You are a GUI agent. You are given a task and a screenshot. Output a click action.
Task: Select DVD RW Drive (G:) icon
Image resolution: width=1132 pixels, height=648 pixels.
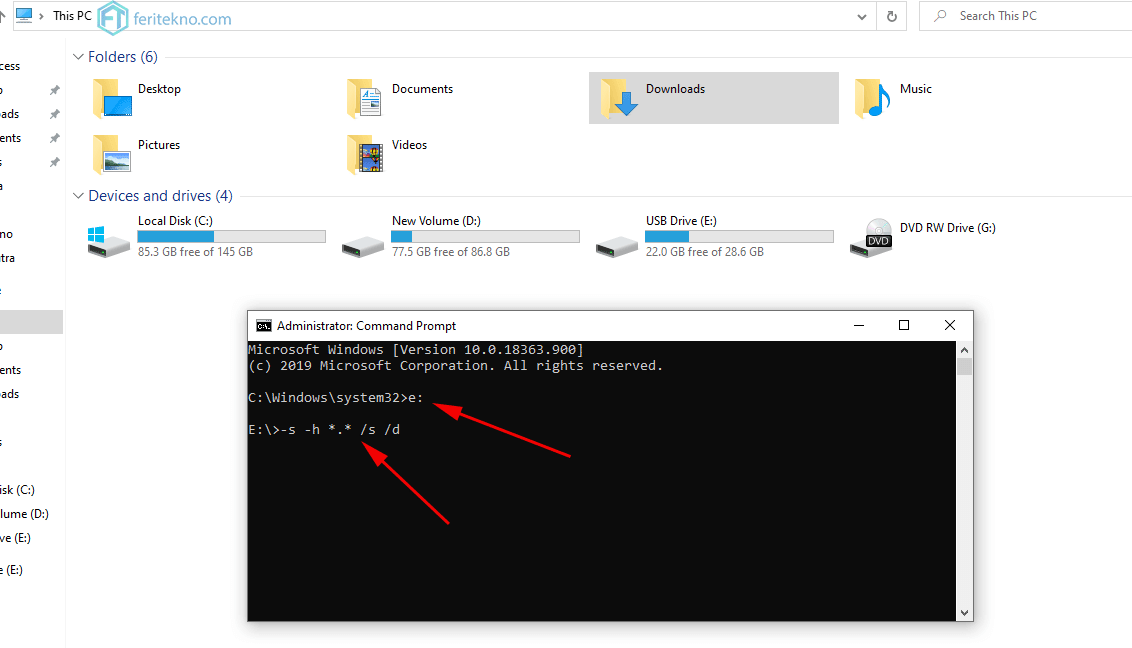(x=871, y=238)
